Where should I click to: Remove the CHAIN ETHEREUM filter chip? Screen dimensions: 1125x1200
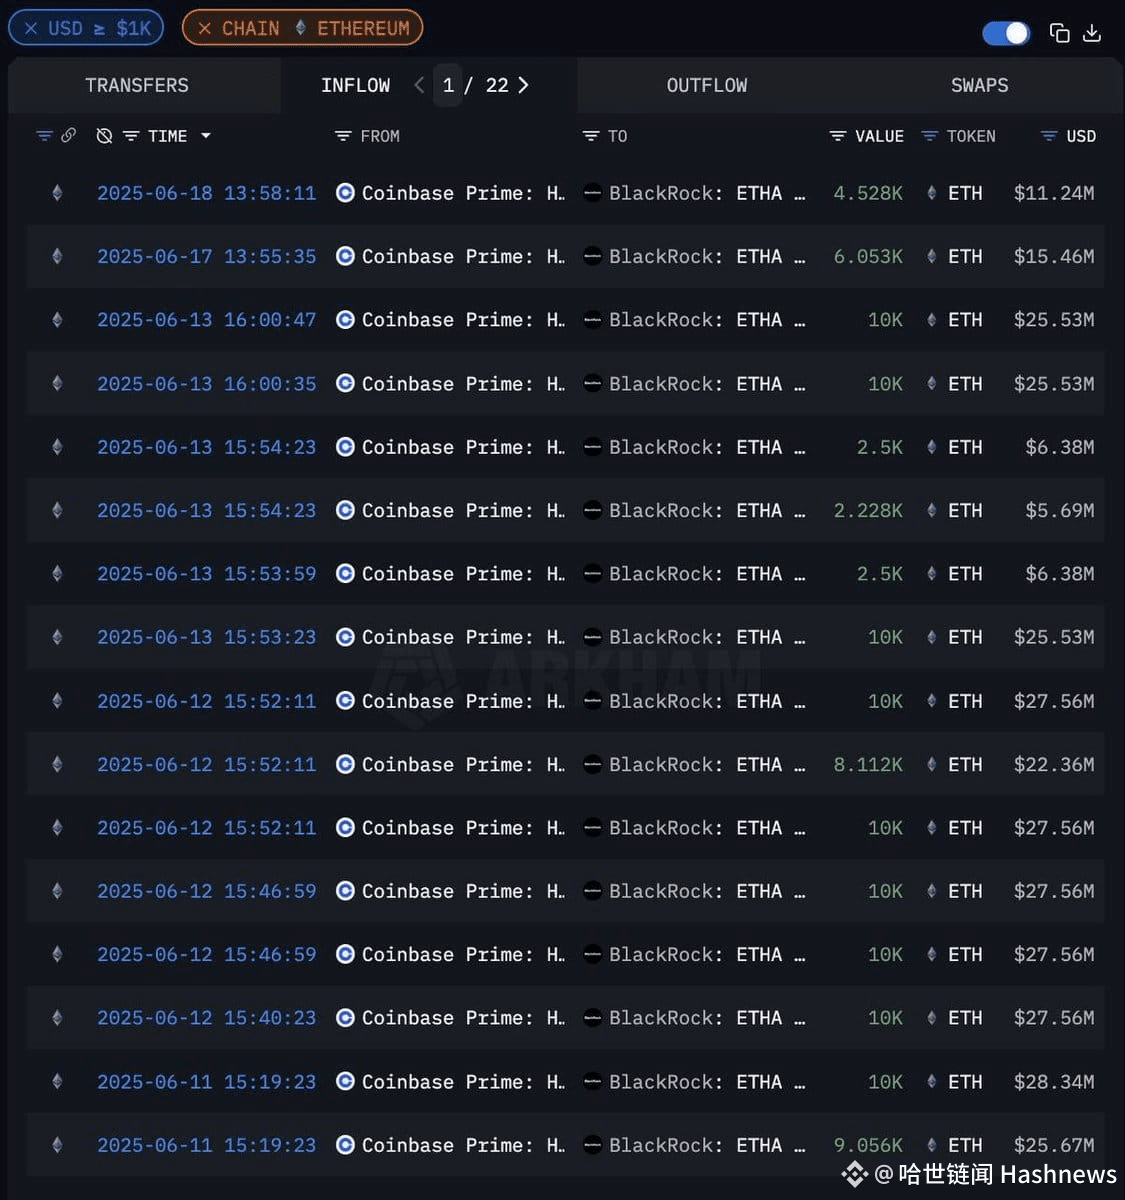click(204, 28)
